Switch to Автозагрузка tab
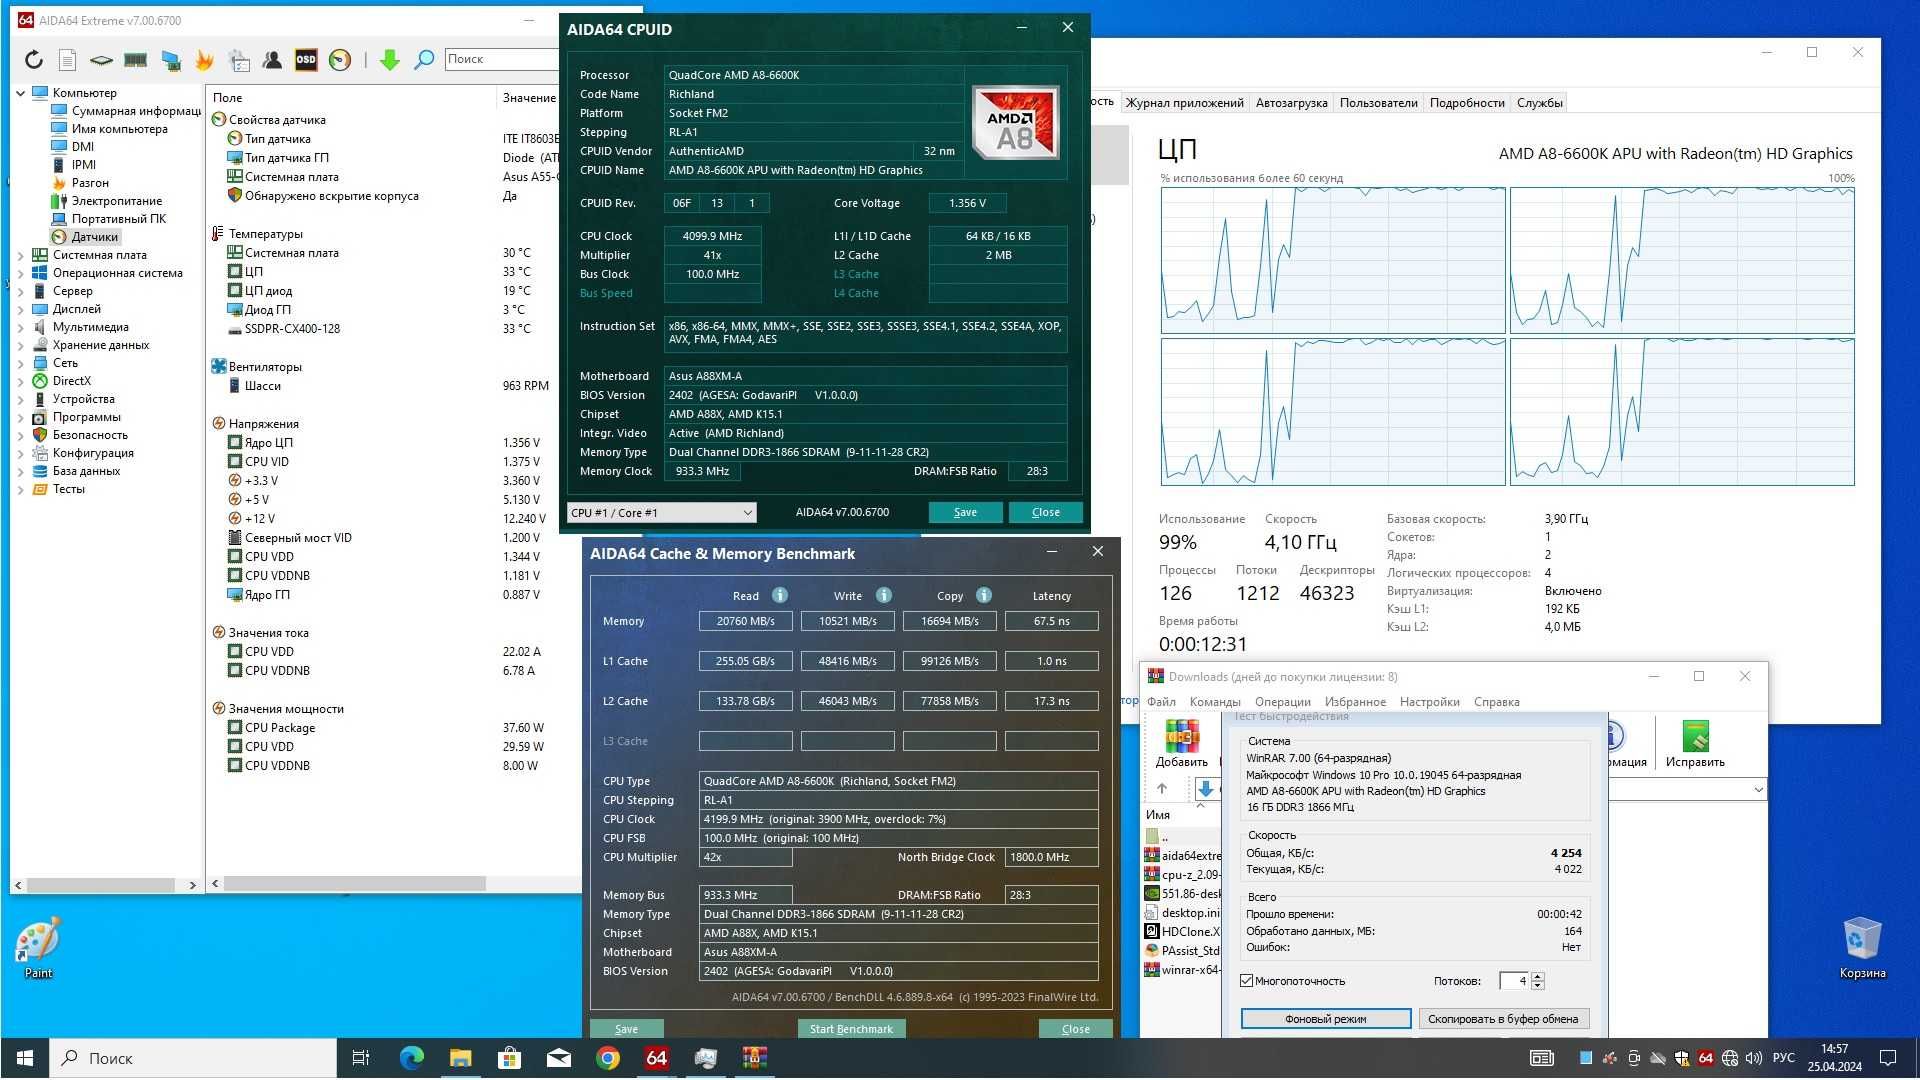This screenshot has height=1080, width=1920. 1291,103
